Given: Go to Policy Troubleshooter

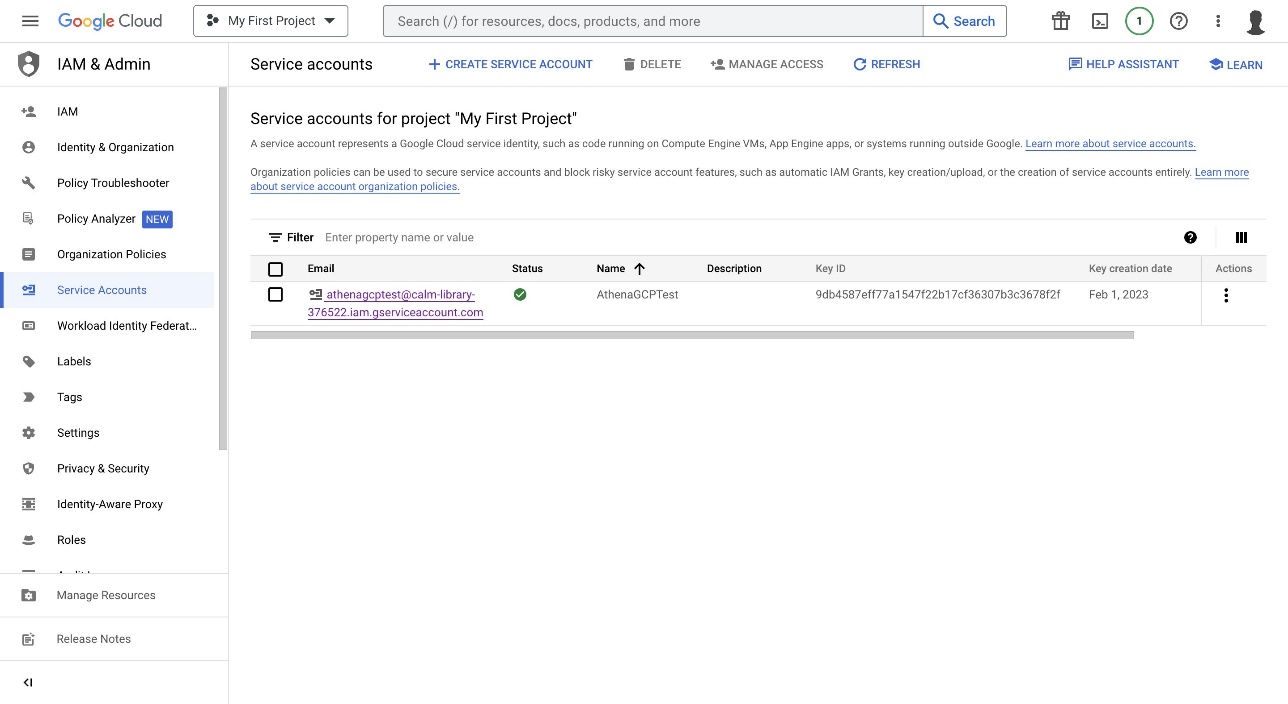Looking at the screenshot, I should pyautogui.click(x=113, y=183).
